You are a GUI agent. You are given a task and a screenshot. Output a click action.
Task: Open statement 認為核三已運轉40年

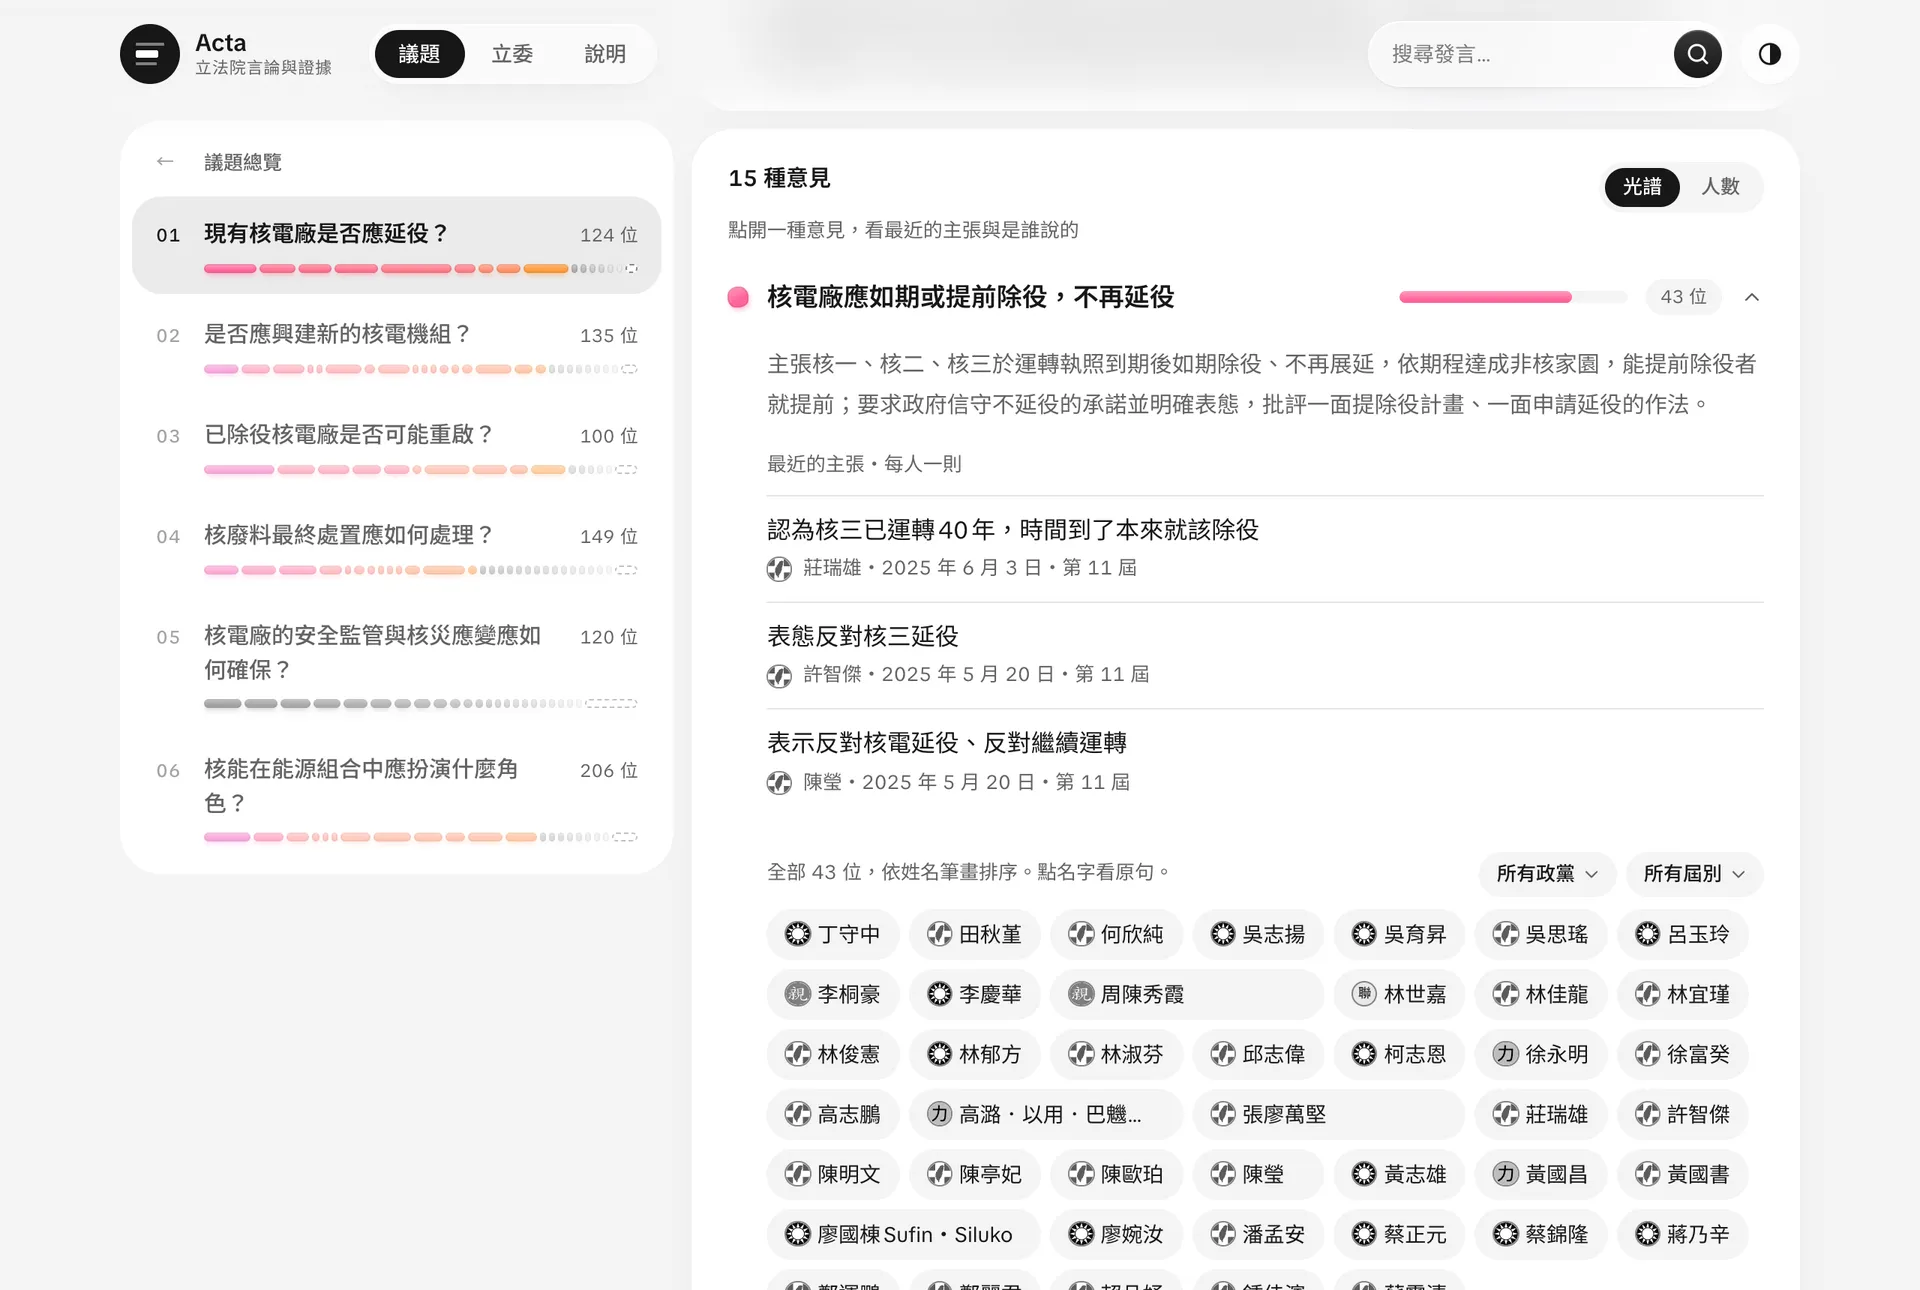tap(1265, 548)
